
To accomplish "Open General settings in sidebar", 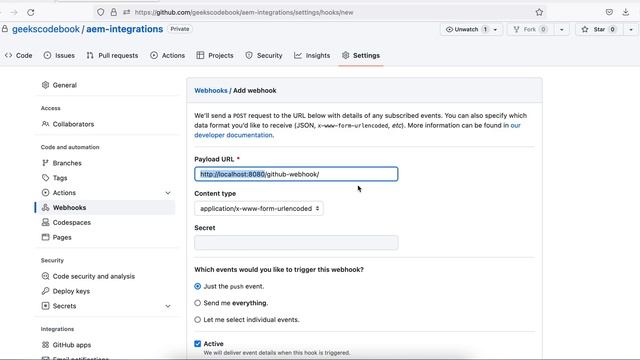I will [x=64, y=85].
